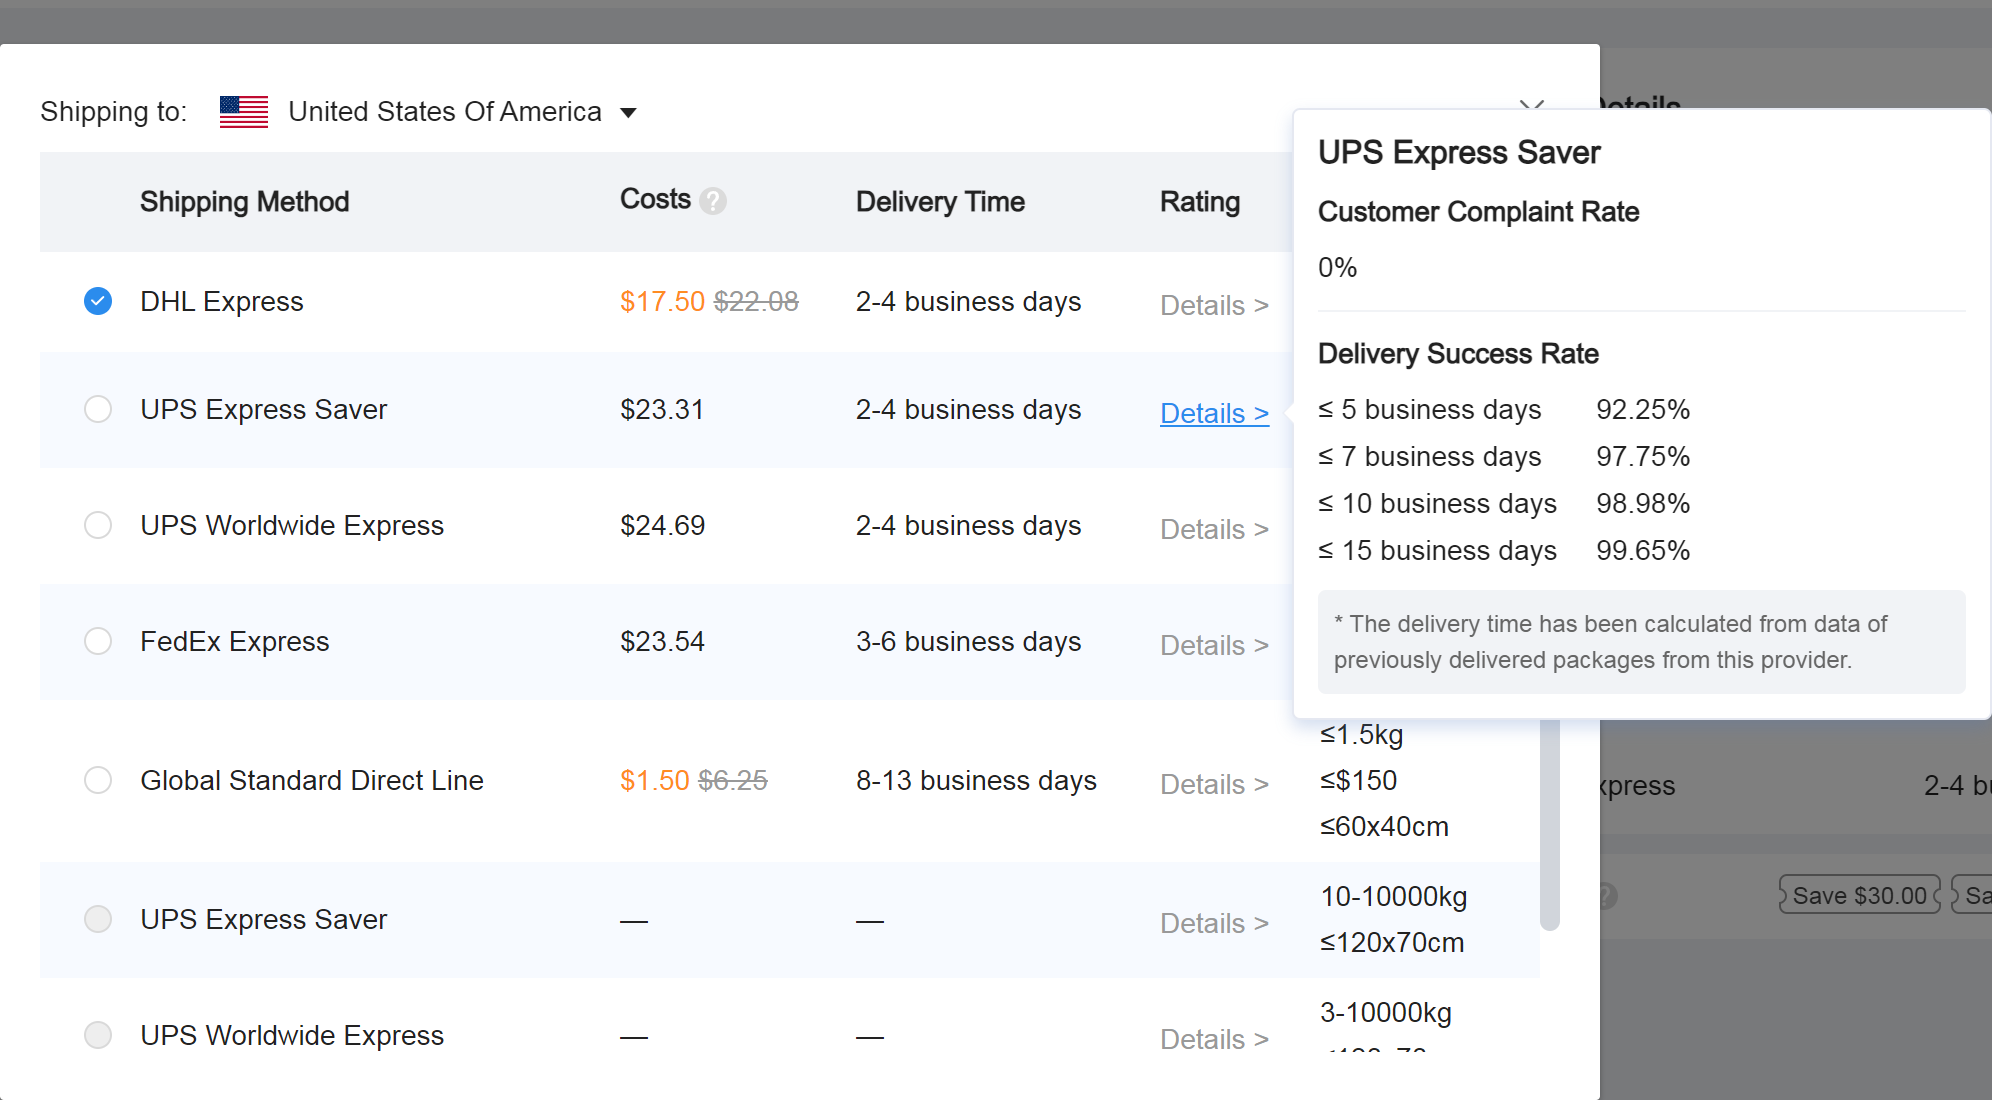Select Global Standard Direct Line shipping
This screenshot has height=1100, width=1992.
click(98, 780)
